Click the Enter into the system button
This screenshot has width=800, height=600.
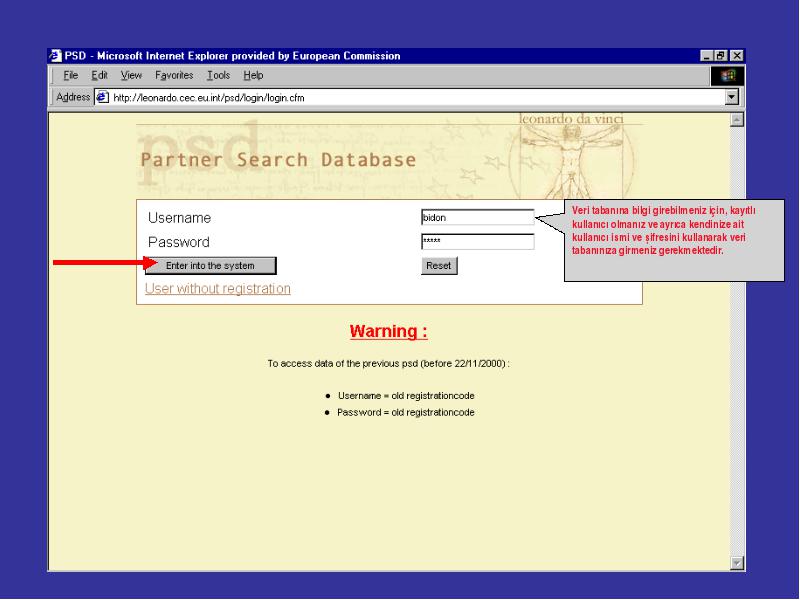point(210,266)
